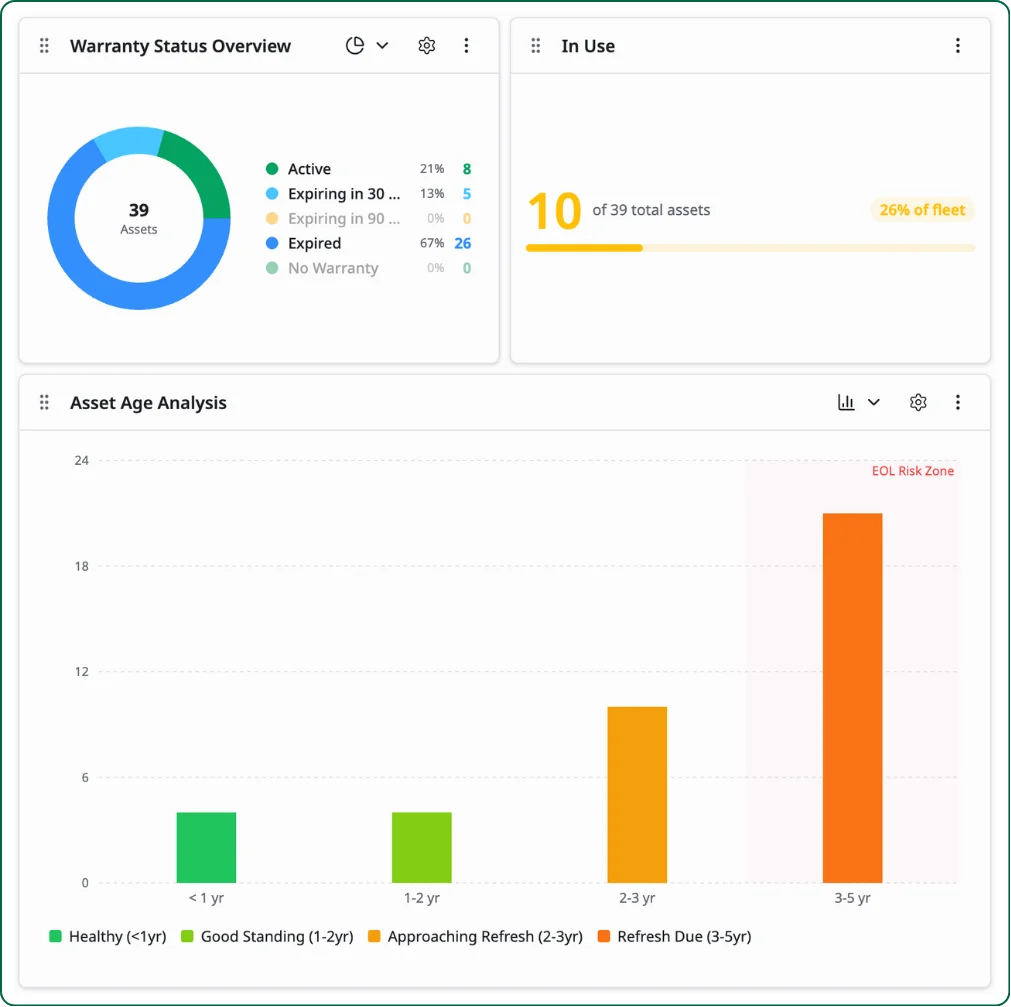The width and height of the screenshot is (1011, 1007).
Task: Click the bar chart type icon in Asset Age Analysis
Action: 846,402
